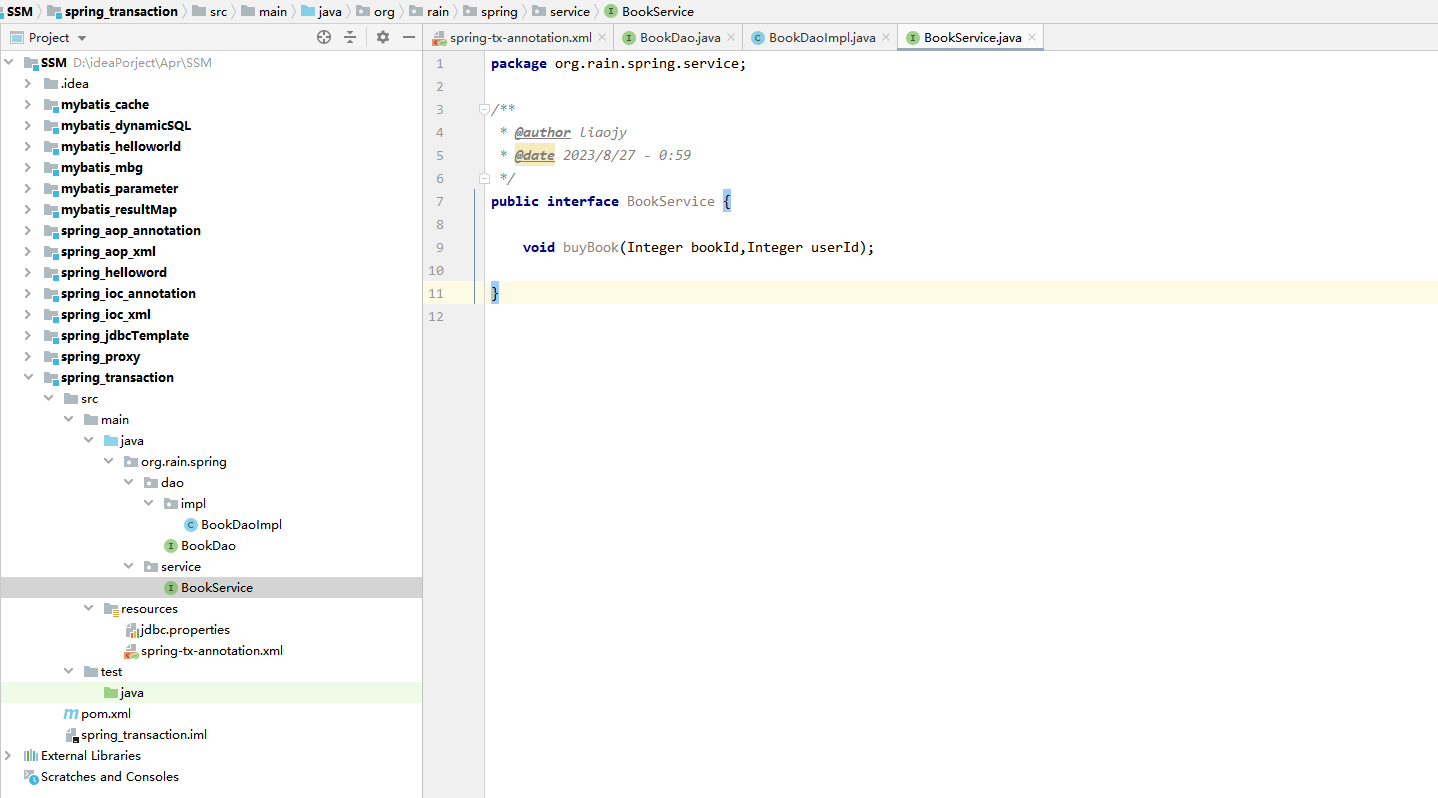Fold the Javadoc comment at line 3
The height and width of the screenshot is (798, 1438).
click(x=484, y=109)
